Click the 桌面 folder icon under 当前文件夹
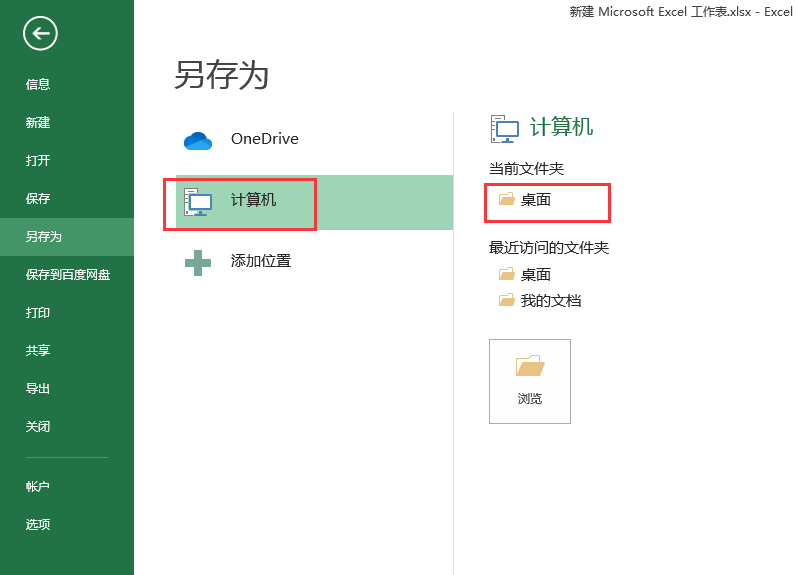 [x=506, y=199]
